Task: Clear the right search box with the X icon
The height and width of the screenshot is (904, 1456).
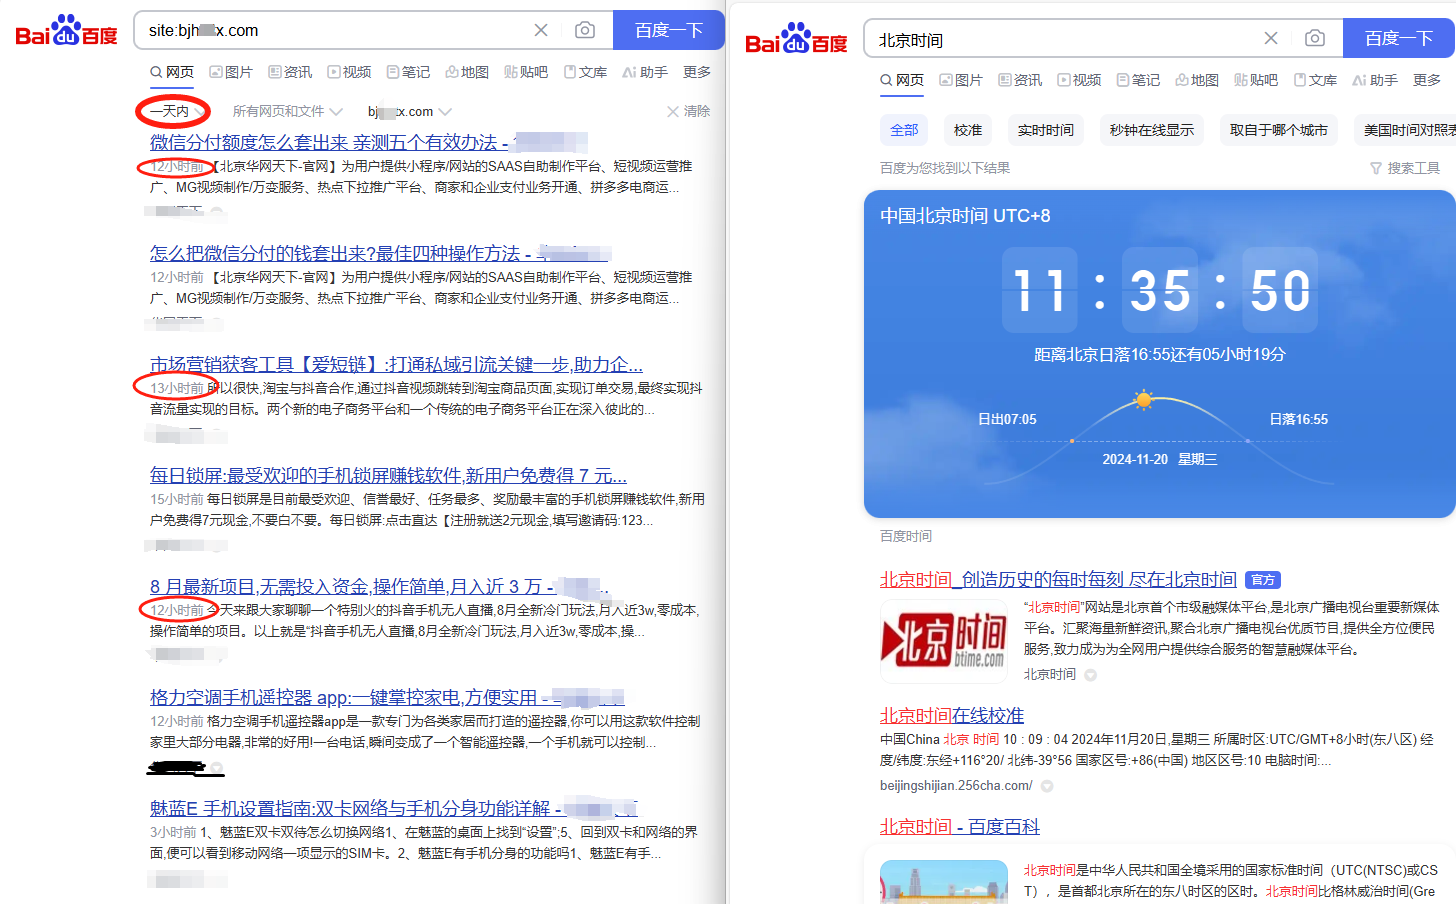Action: tap(1271, 38)
